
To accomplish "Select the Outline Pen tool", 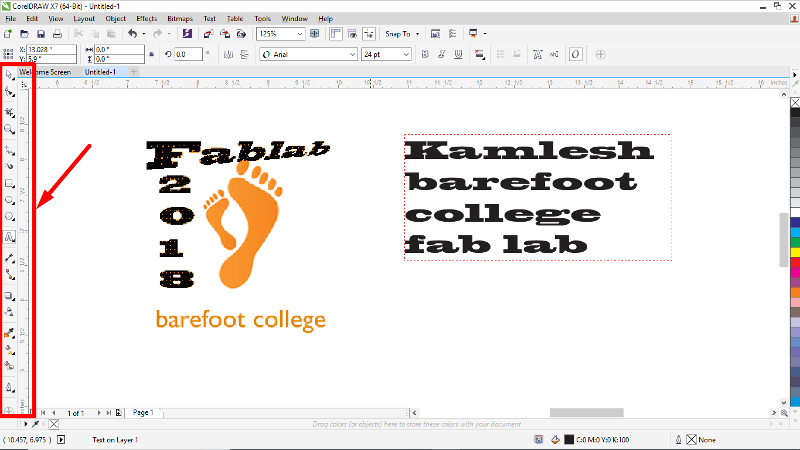I will click(x=9, y=387).
